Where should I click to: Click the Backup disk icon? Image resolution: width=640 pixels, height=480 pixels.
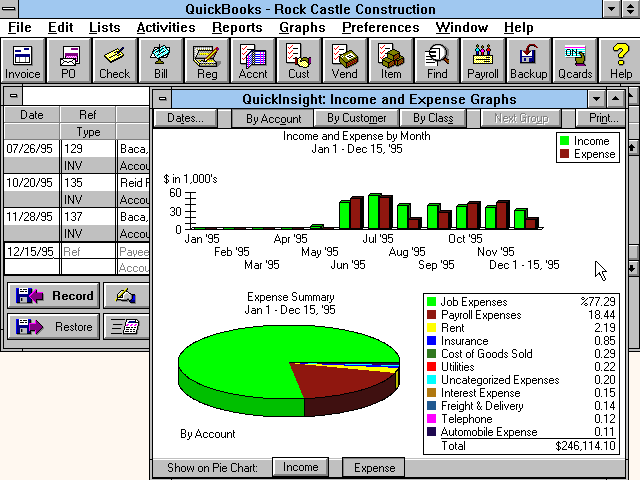click(x=529, y=61)
